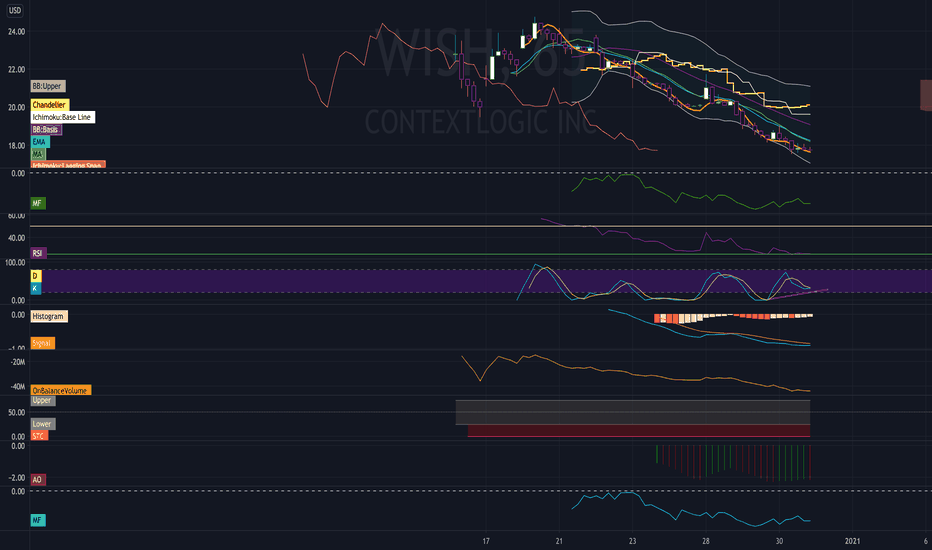
Task: Click the 18.00 price axis value
Action: (17, 146)
